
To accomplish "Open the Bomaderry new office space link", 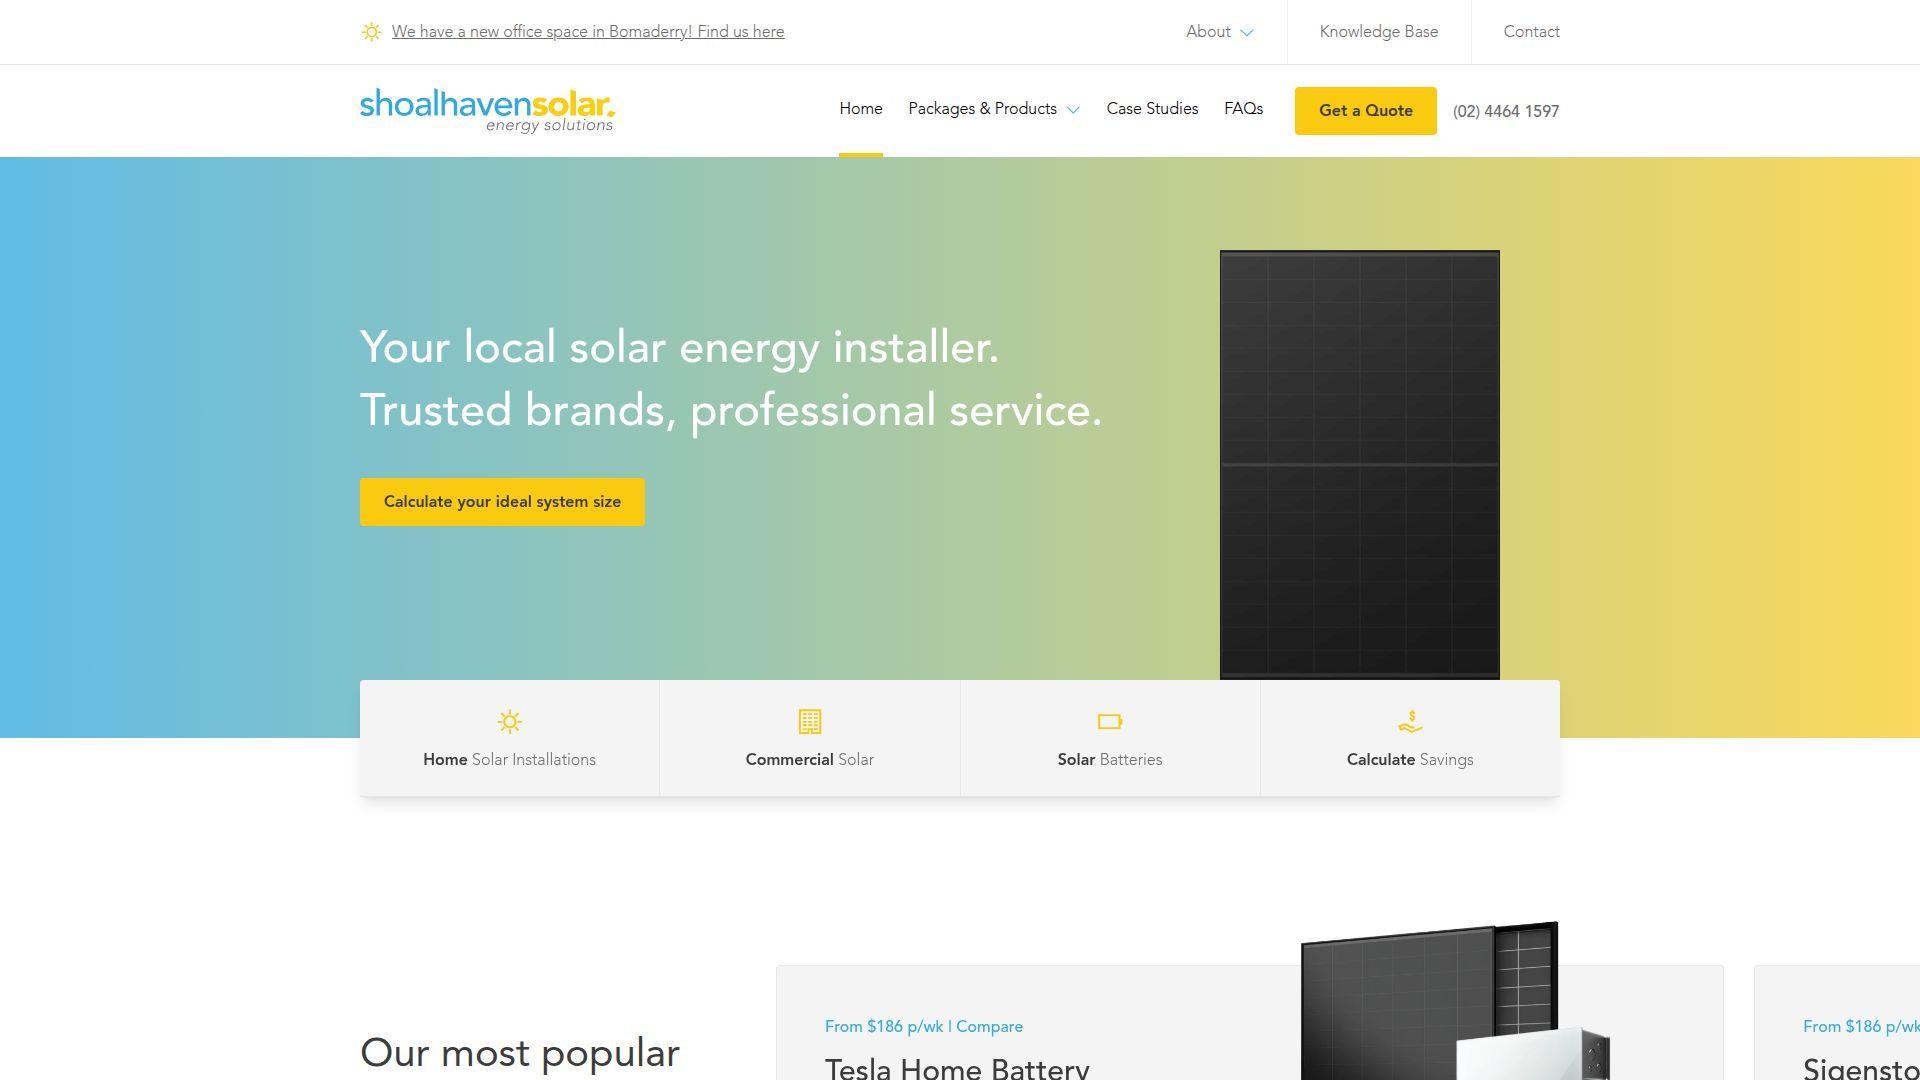I will click(x=588, y=32).
